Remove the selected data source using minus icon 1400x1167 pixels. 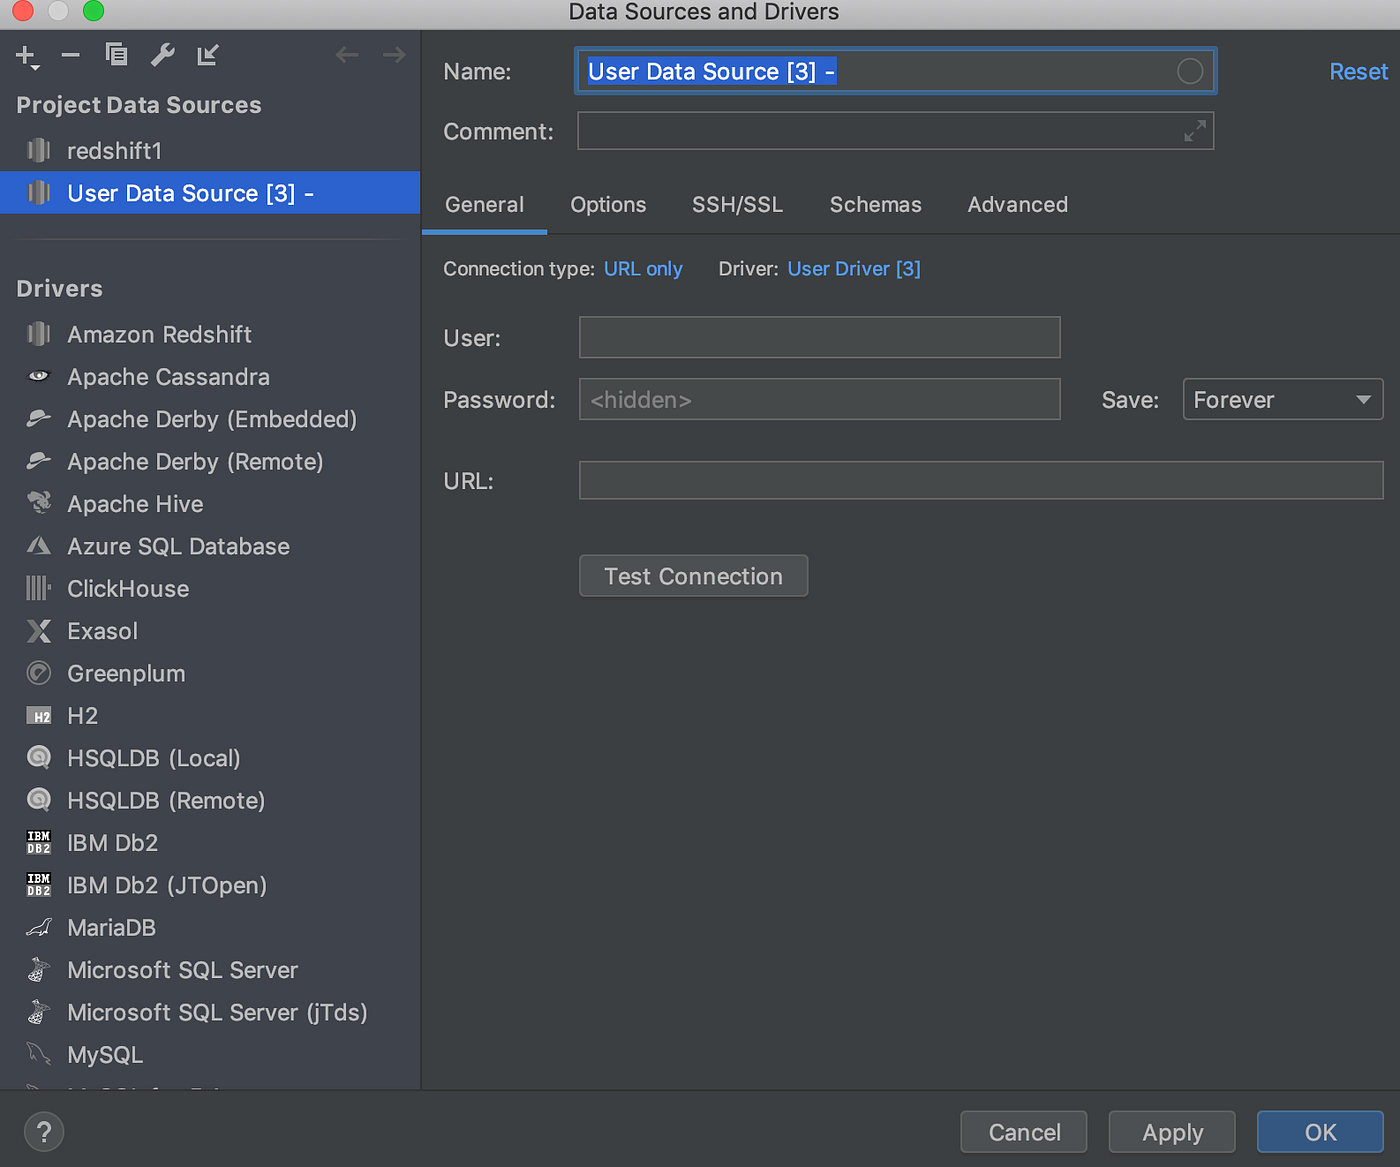pos(69,55)
